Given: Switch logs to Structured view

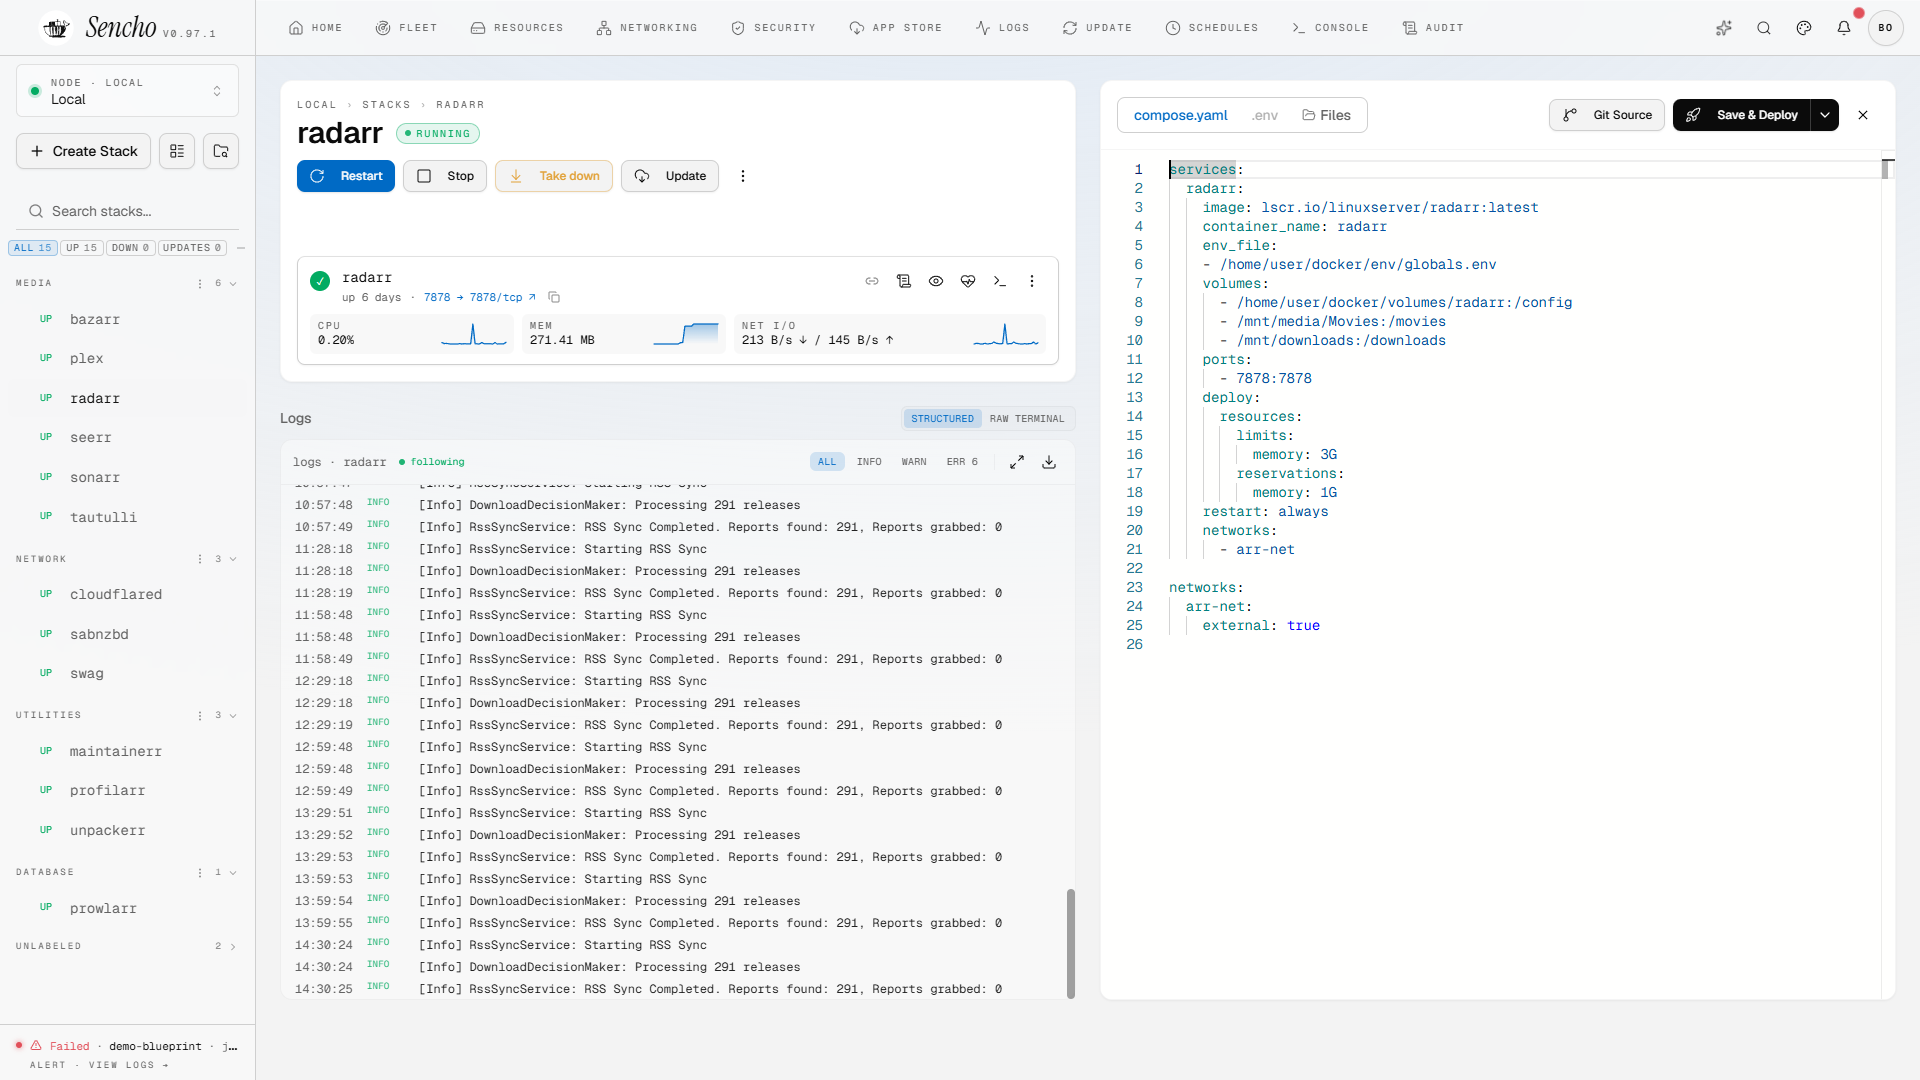Looking at the screenshot, I should 942,419.
